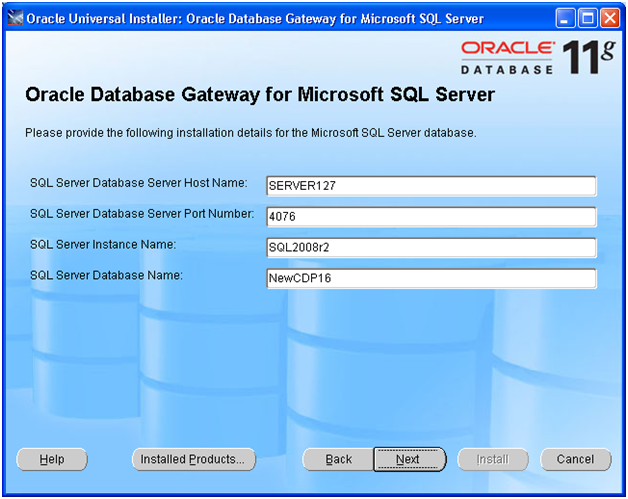Click the 'Please provide the following installation details' text

pyautogui.click(x=251, y=133)
